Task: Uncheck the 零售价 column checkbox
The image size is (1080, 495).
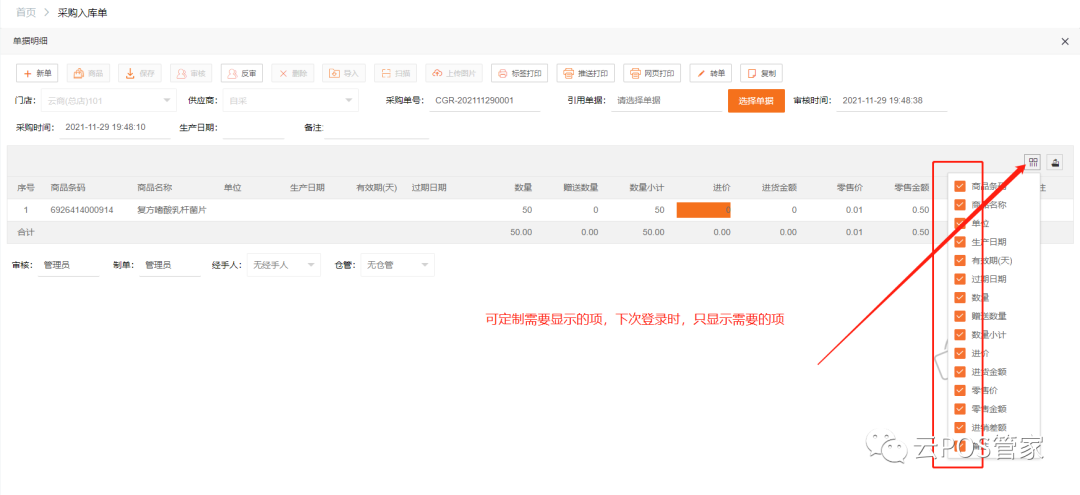Action: 959,390
